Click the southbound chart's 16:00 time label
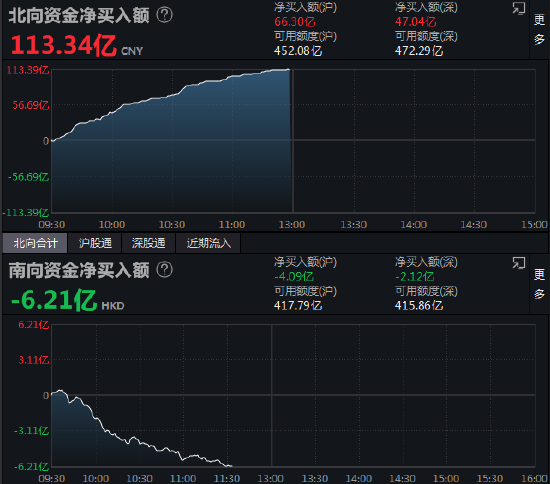 pyautogui.click(x=534, y=478)
